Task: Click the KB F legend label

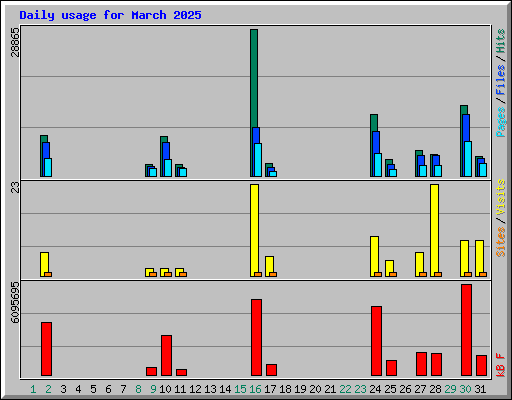Action: tap(501, 365)
